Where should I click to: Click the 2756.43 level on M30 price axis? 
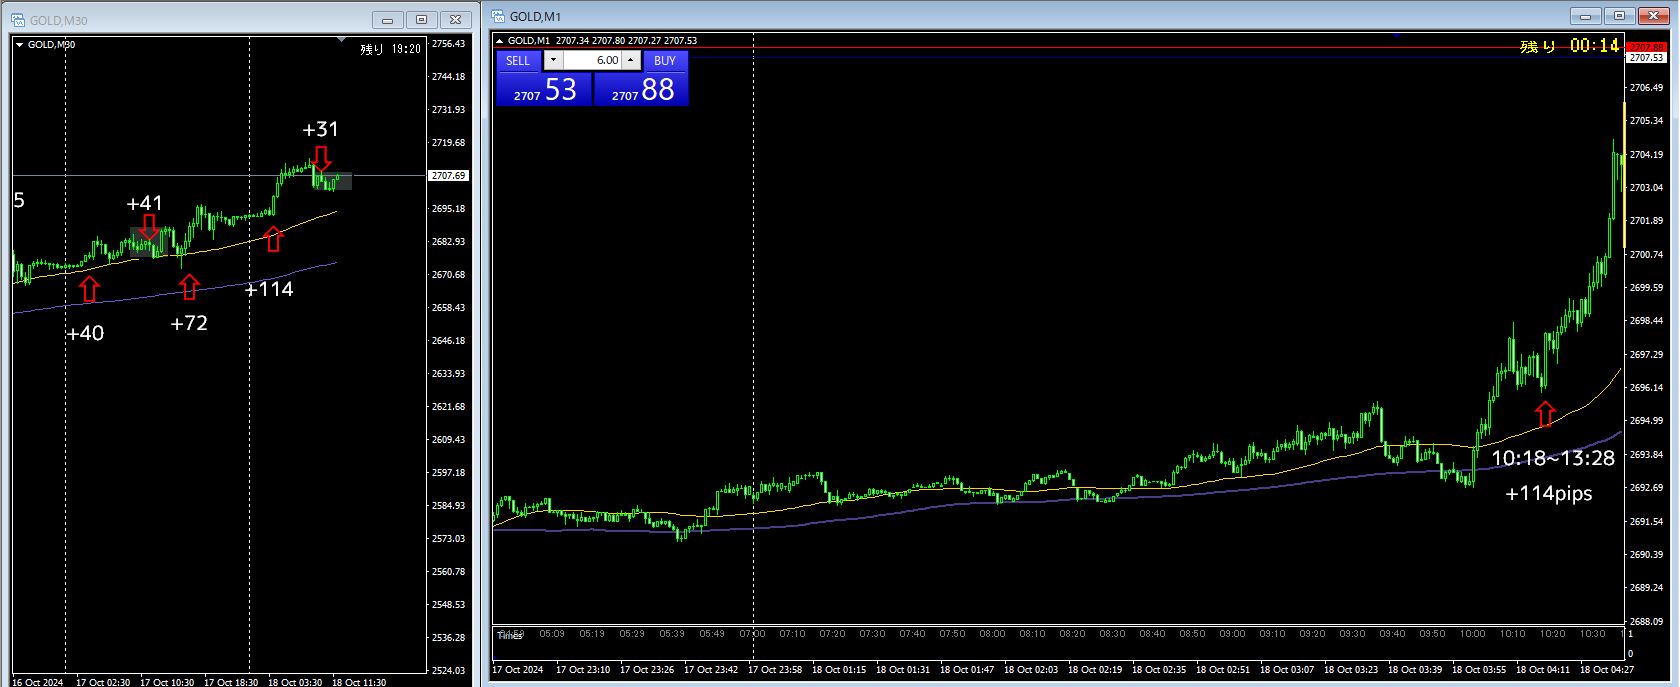(448, 43)
